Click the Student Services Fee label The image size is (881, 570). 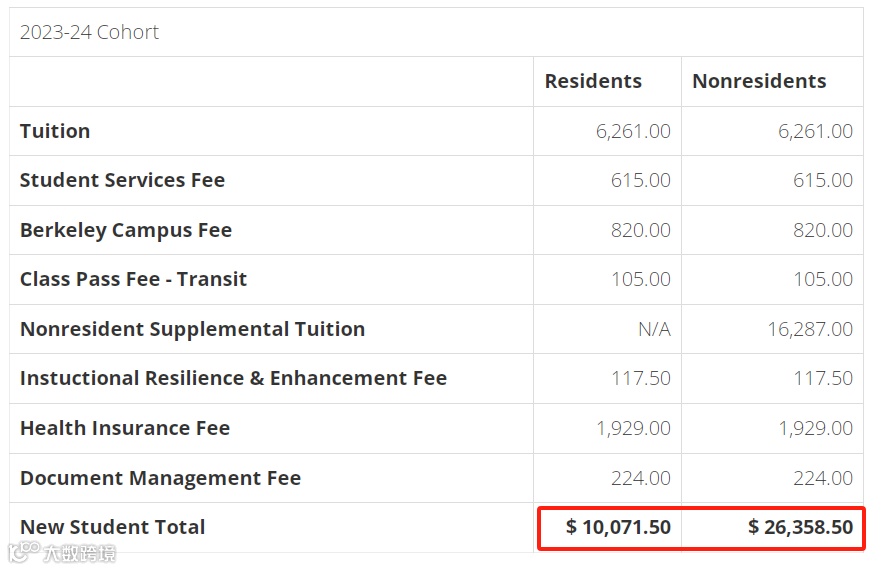coord(122,180)
